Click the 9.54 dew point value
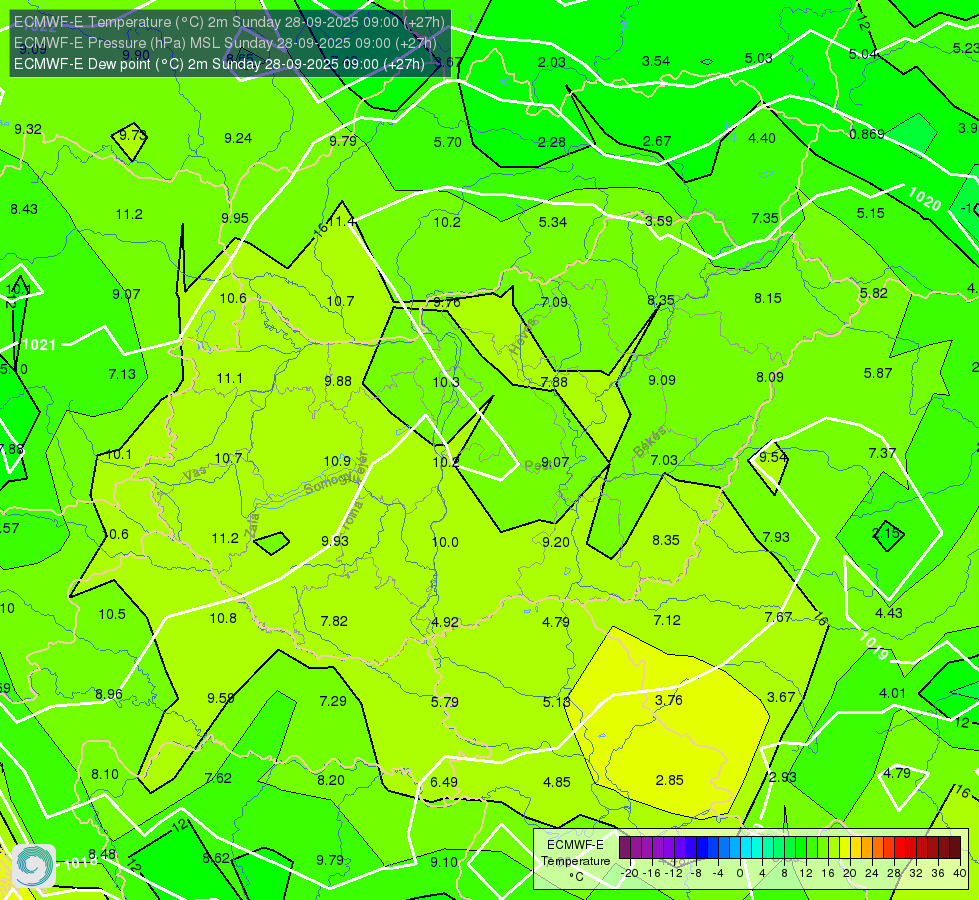The height and width of the screenshot is (900, 979). tap(773, 457)
